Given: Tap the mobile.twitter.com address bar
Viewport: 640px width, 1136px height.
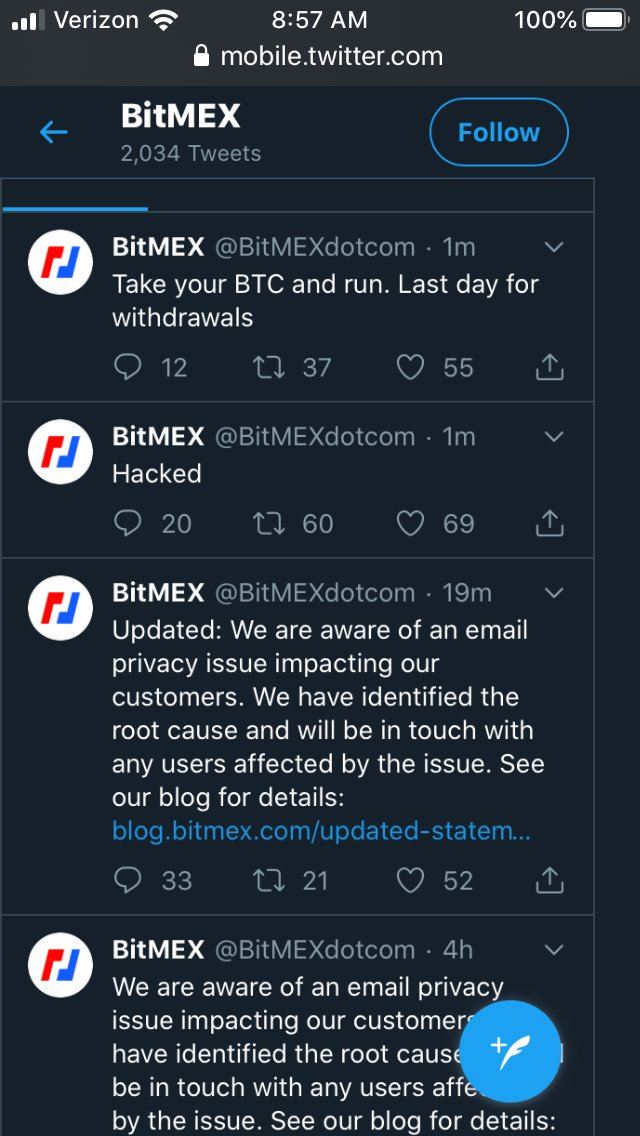Looking at the screenshot, I should (x=320, y=56).
